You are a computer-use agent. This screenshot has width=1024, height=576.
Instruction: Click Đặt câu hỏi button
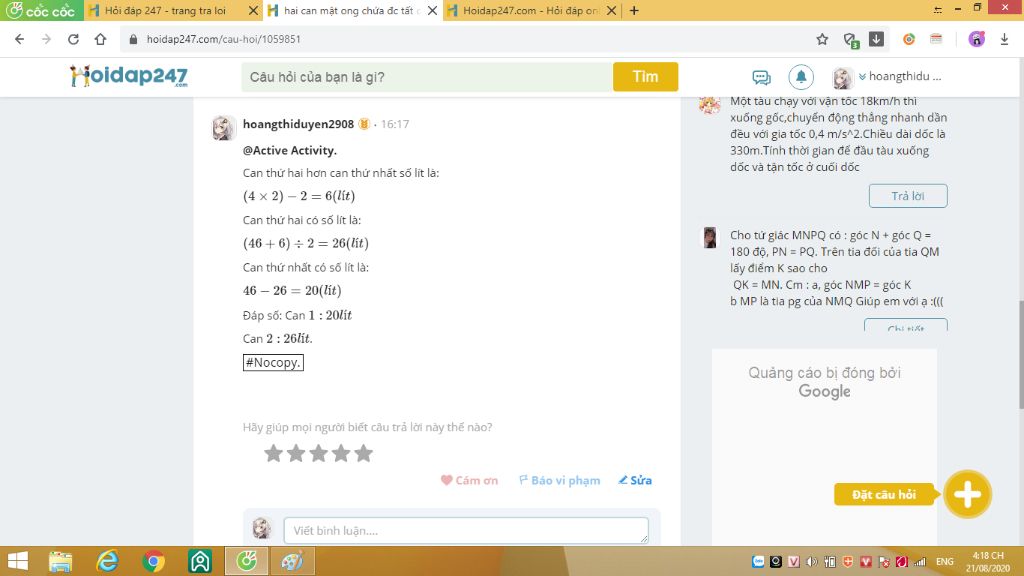tap(884, 494)
